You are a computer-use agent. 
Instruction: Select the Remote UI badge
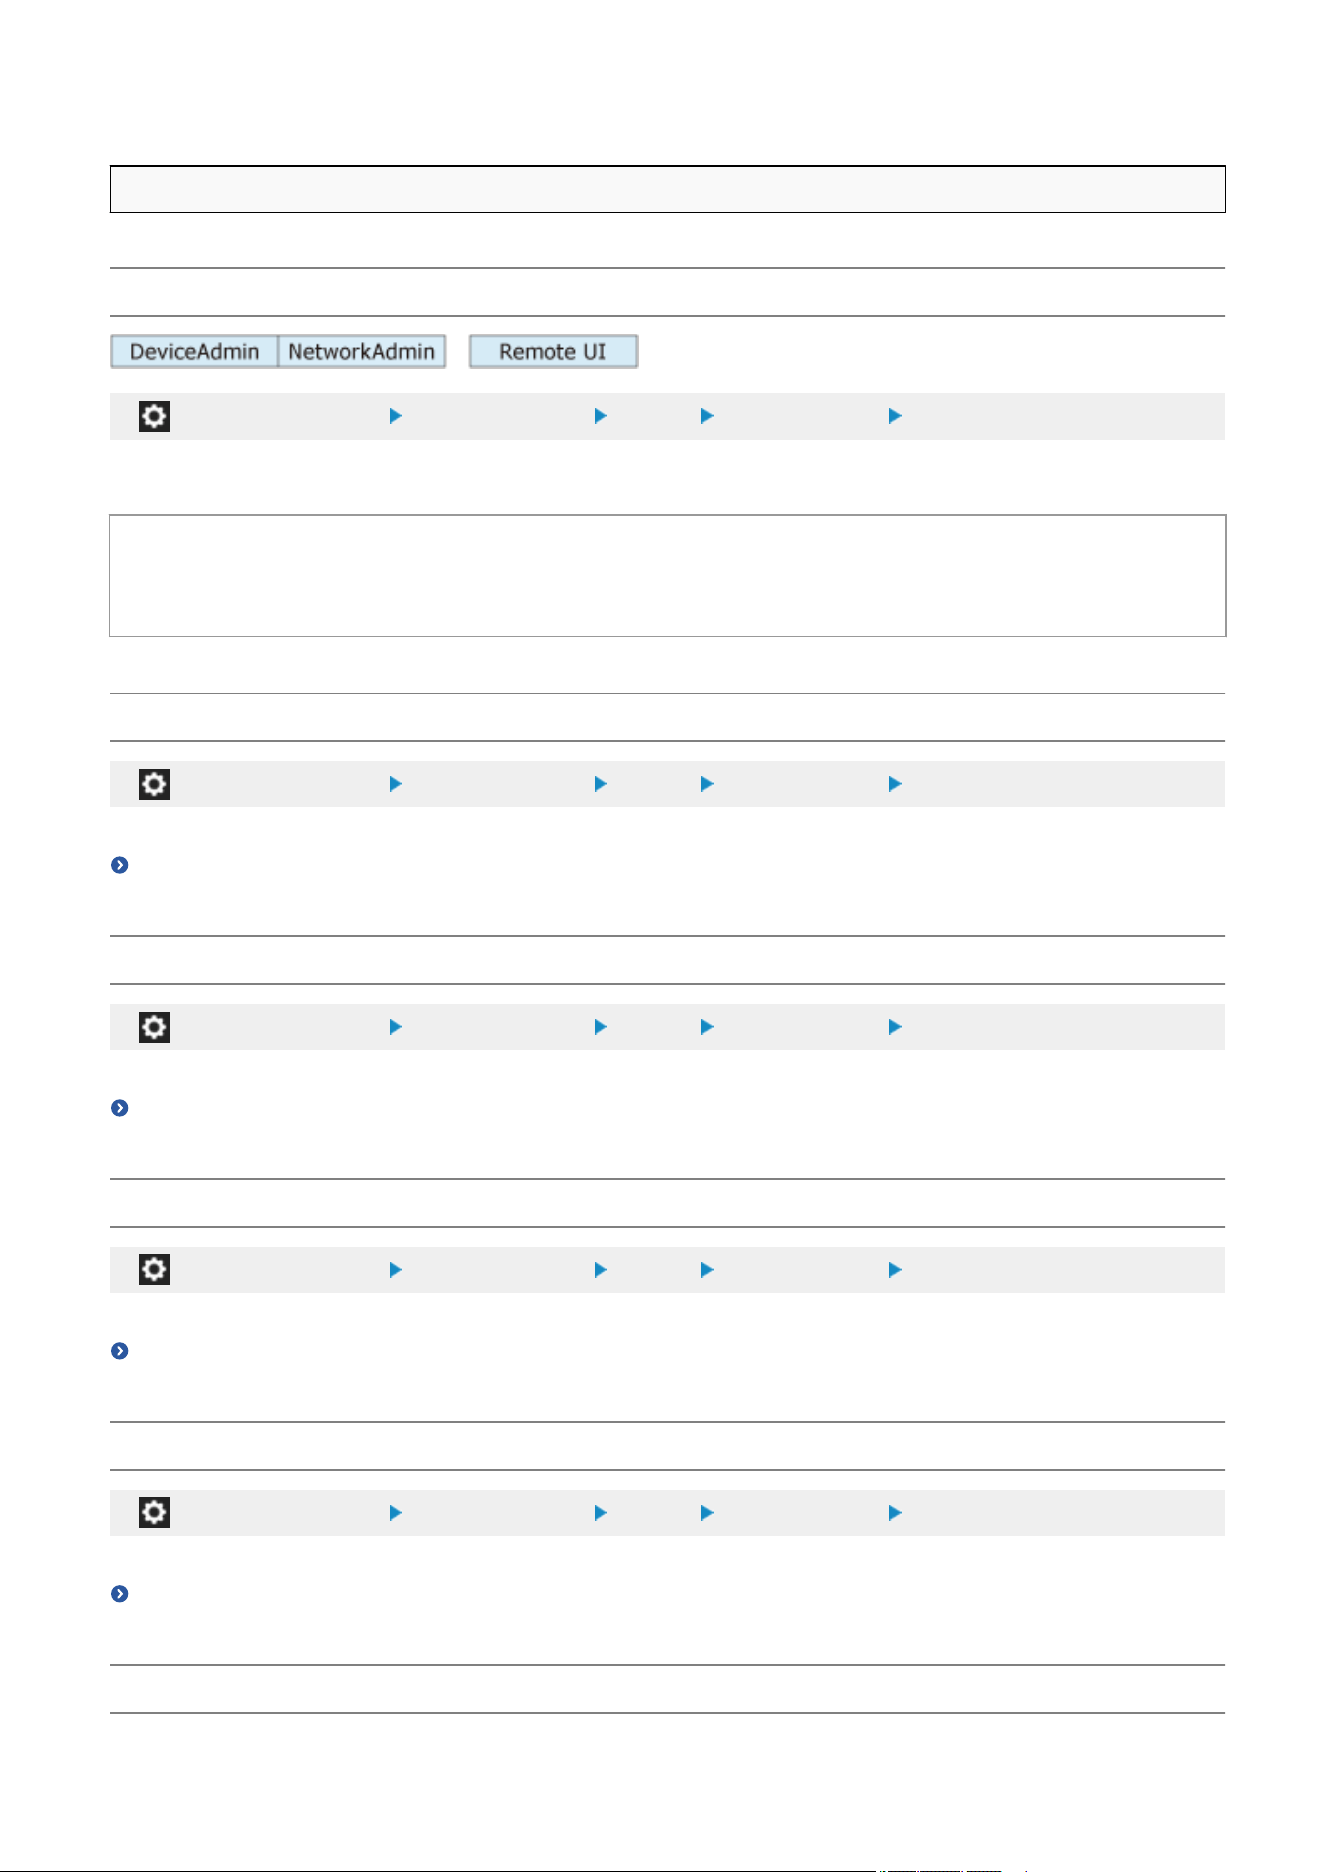(553, 351)
